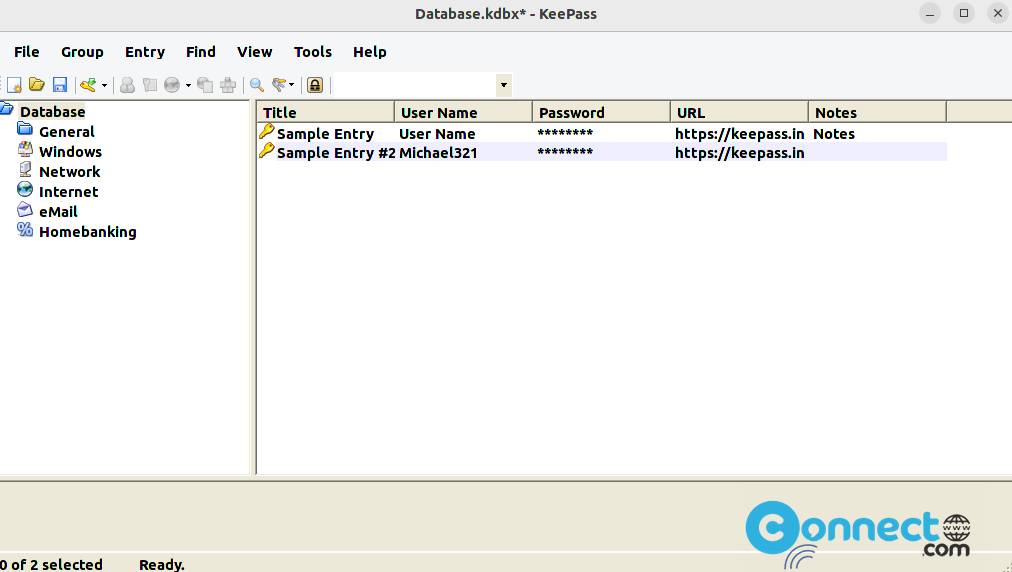
Task: Click the Open database folder icon
Action: [37, 85]
